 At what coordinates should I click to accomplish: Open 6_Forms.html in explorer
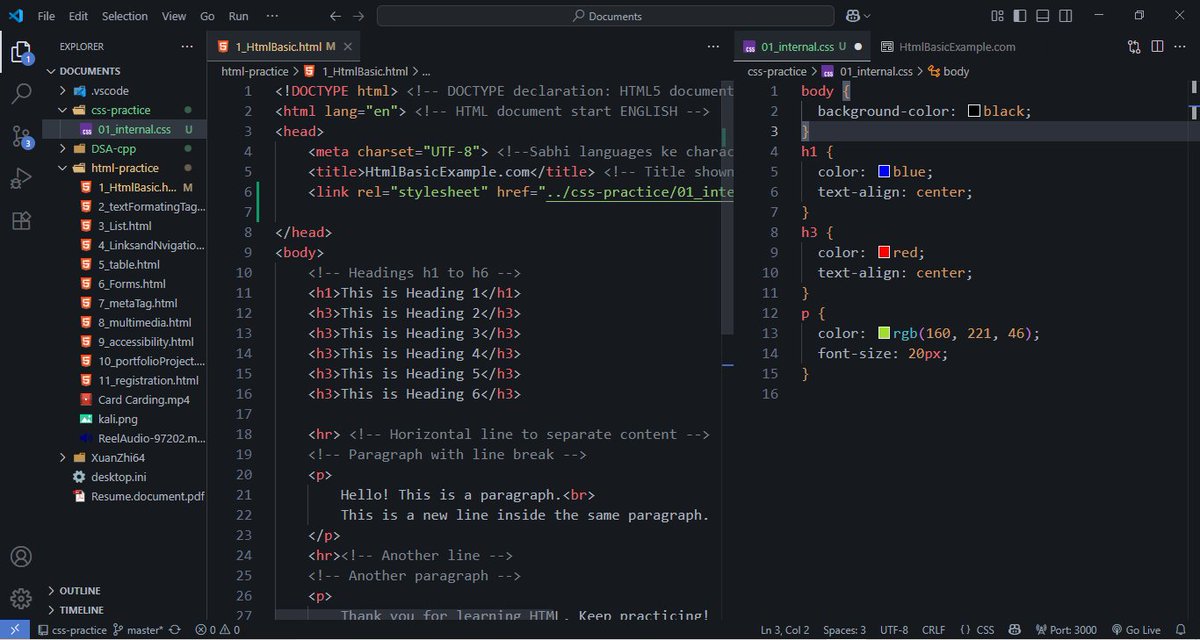pyautogui.click(x=131, y=284)
